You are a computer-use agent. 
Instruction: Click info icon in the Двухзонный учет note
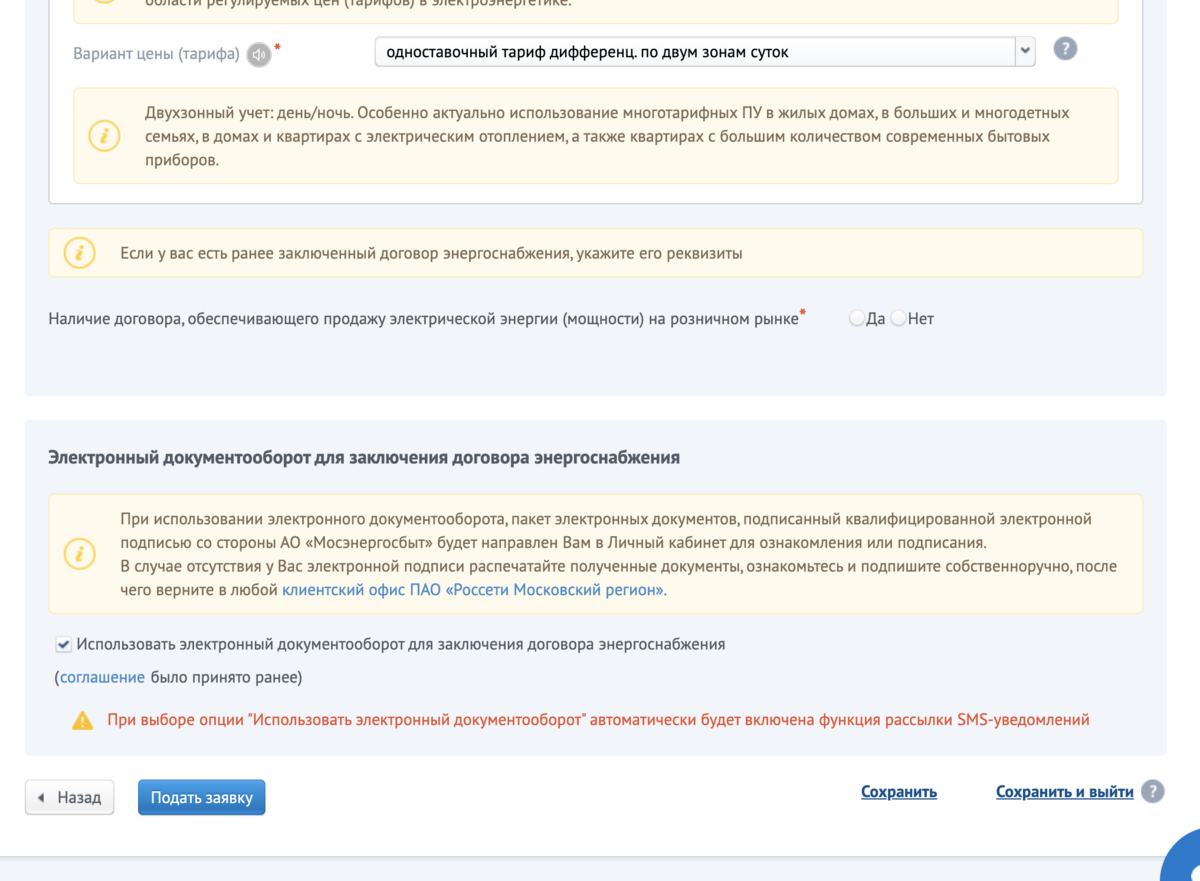[x=104, y=136]
